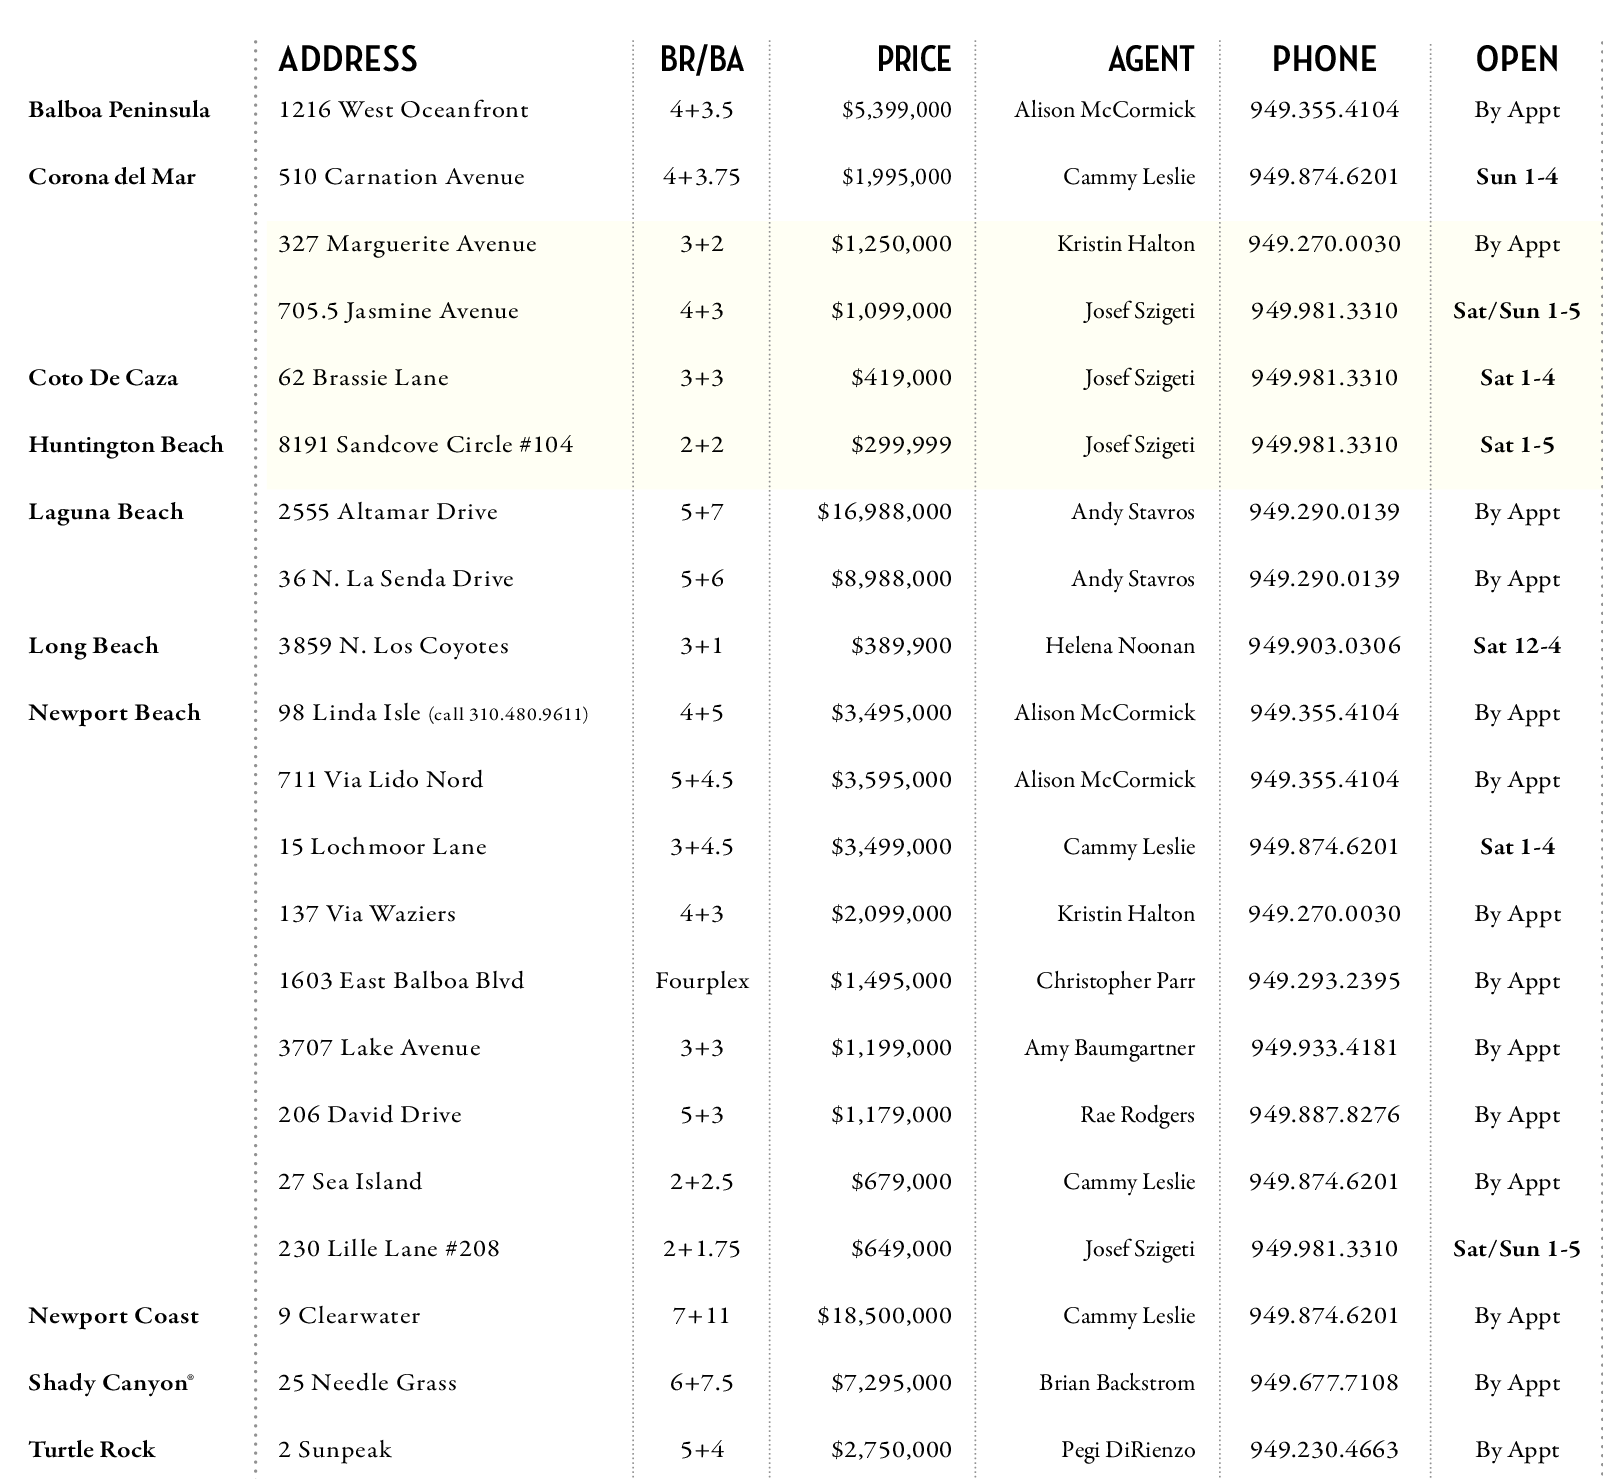Click the Sat 12-4 open house time
The image size is (1603, 1479).
click(1516, 646)
